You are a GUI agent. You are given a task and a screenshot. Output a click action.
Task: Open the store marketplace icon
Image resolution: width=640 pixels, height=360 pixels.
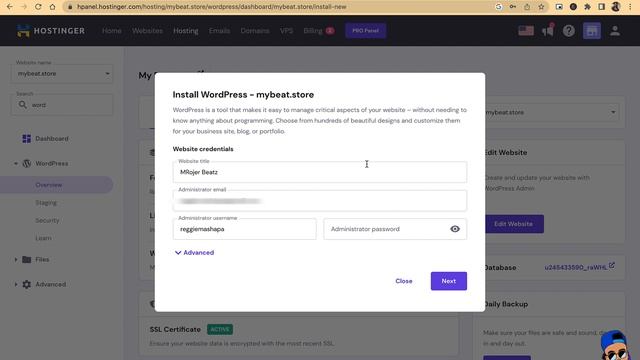tap(592, 31)
